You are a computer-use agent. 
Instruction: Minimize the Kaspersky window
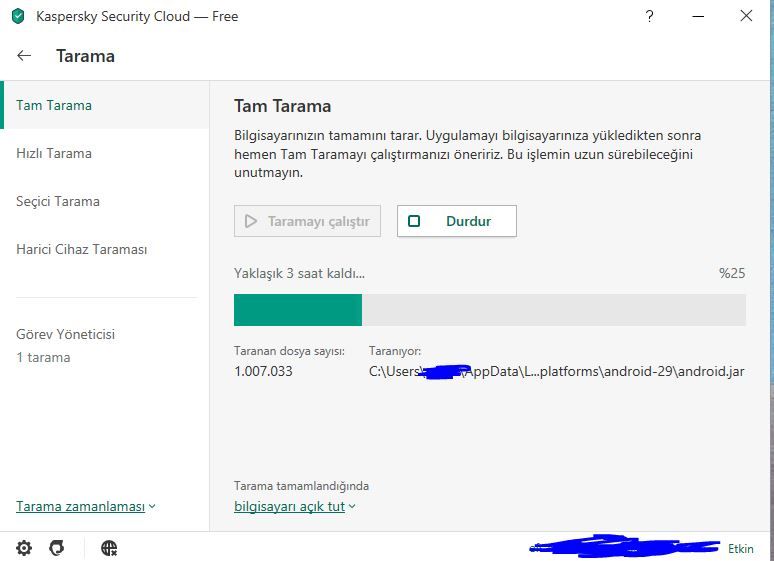[x=698, y=16]
